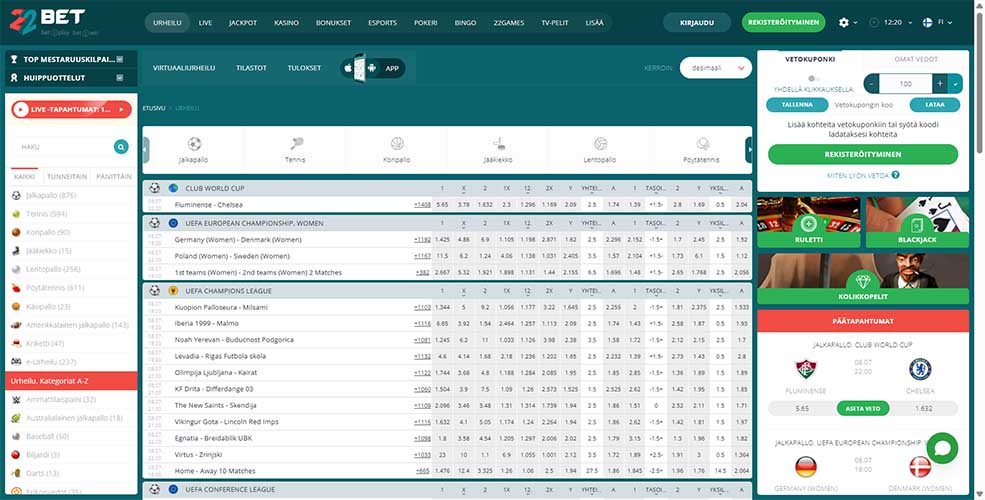
Task: Click the Chelsea team crest
Action: 920,369
